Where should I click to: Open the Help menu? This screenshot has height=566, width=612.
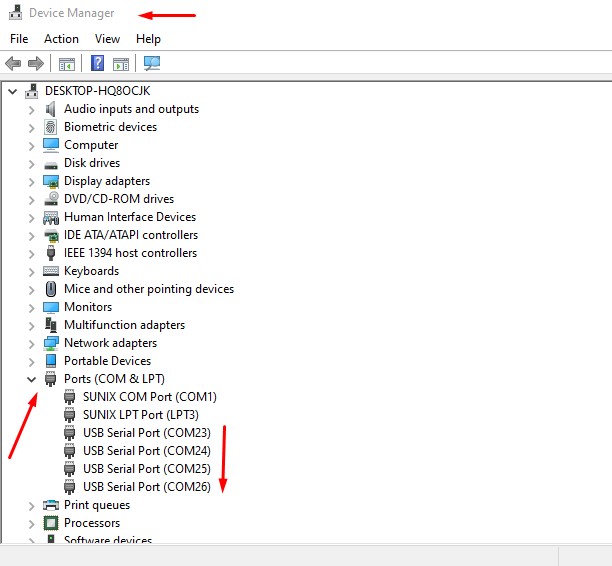(148, 39)
